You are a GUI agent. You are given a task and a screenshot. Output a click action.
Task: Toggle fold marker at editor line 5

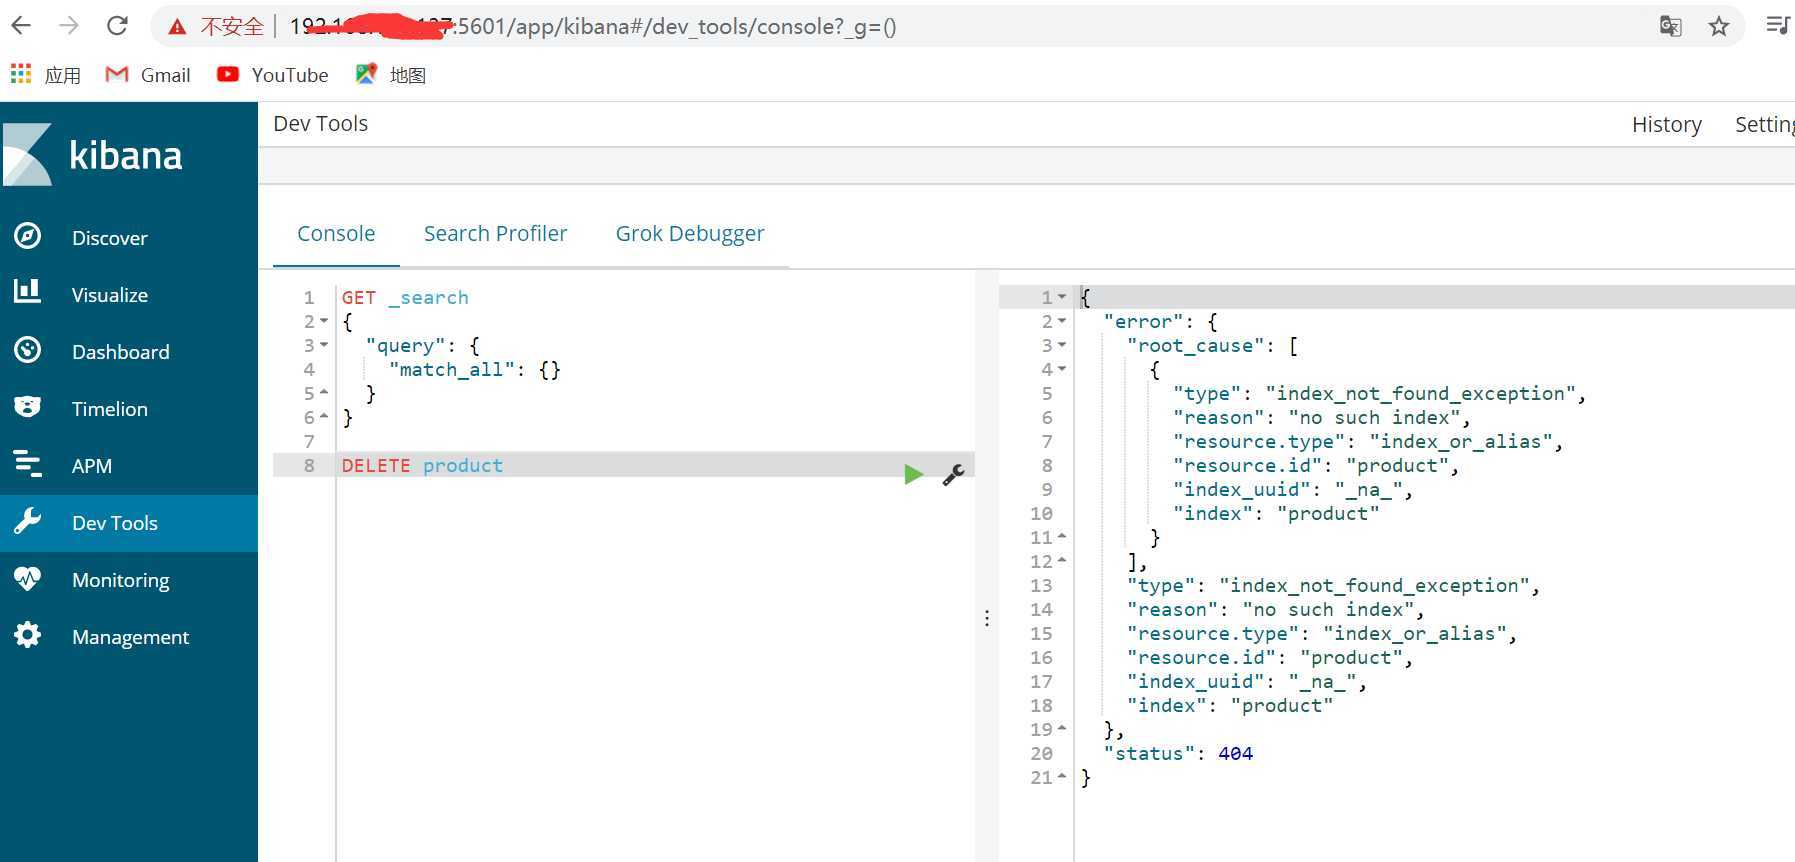[x=324, y=393]
